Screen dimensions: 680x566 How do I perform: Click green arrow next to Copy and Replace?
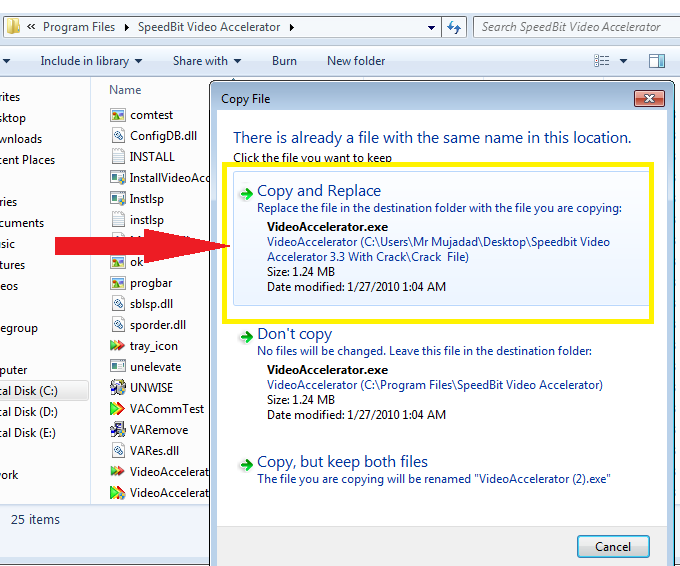point(247,193)
